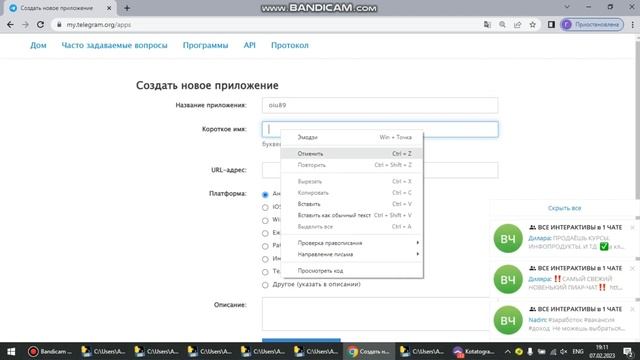Select the Android platform radio button
This screenshot has width=640, height=360.
(x=265, y=195)
